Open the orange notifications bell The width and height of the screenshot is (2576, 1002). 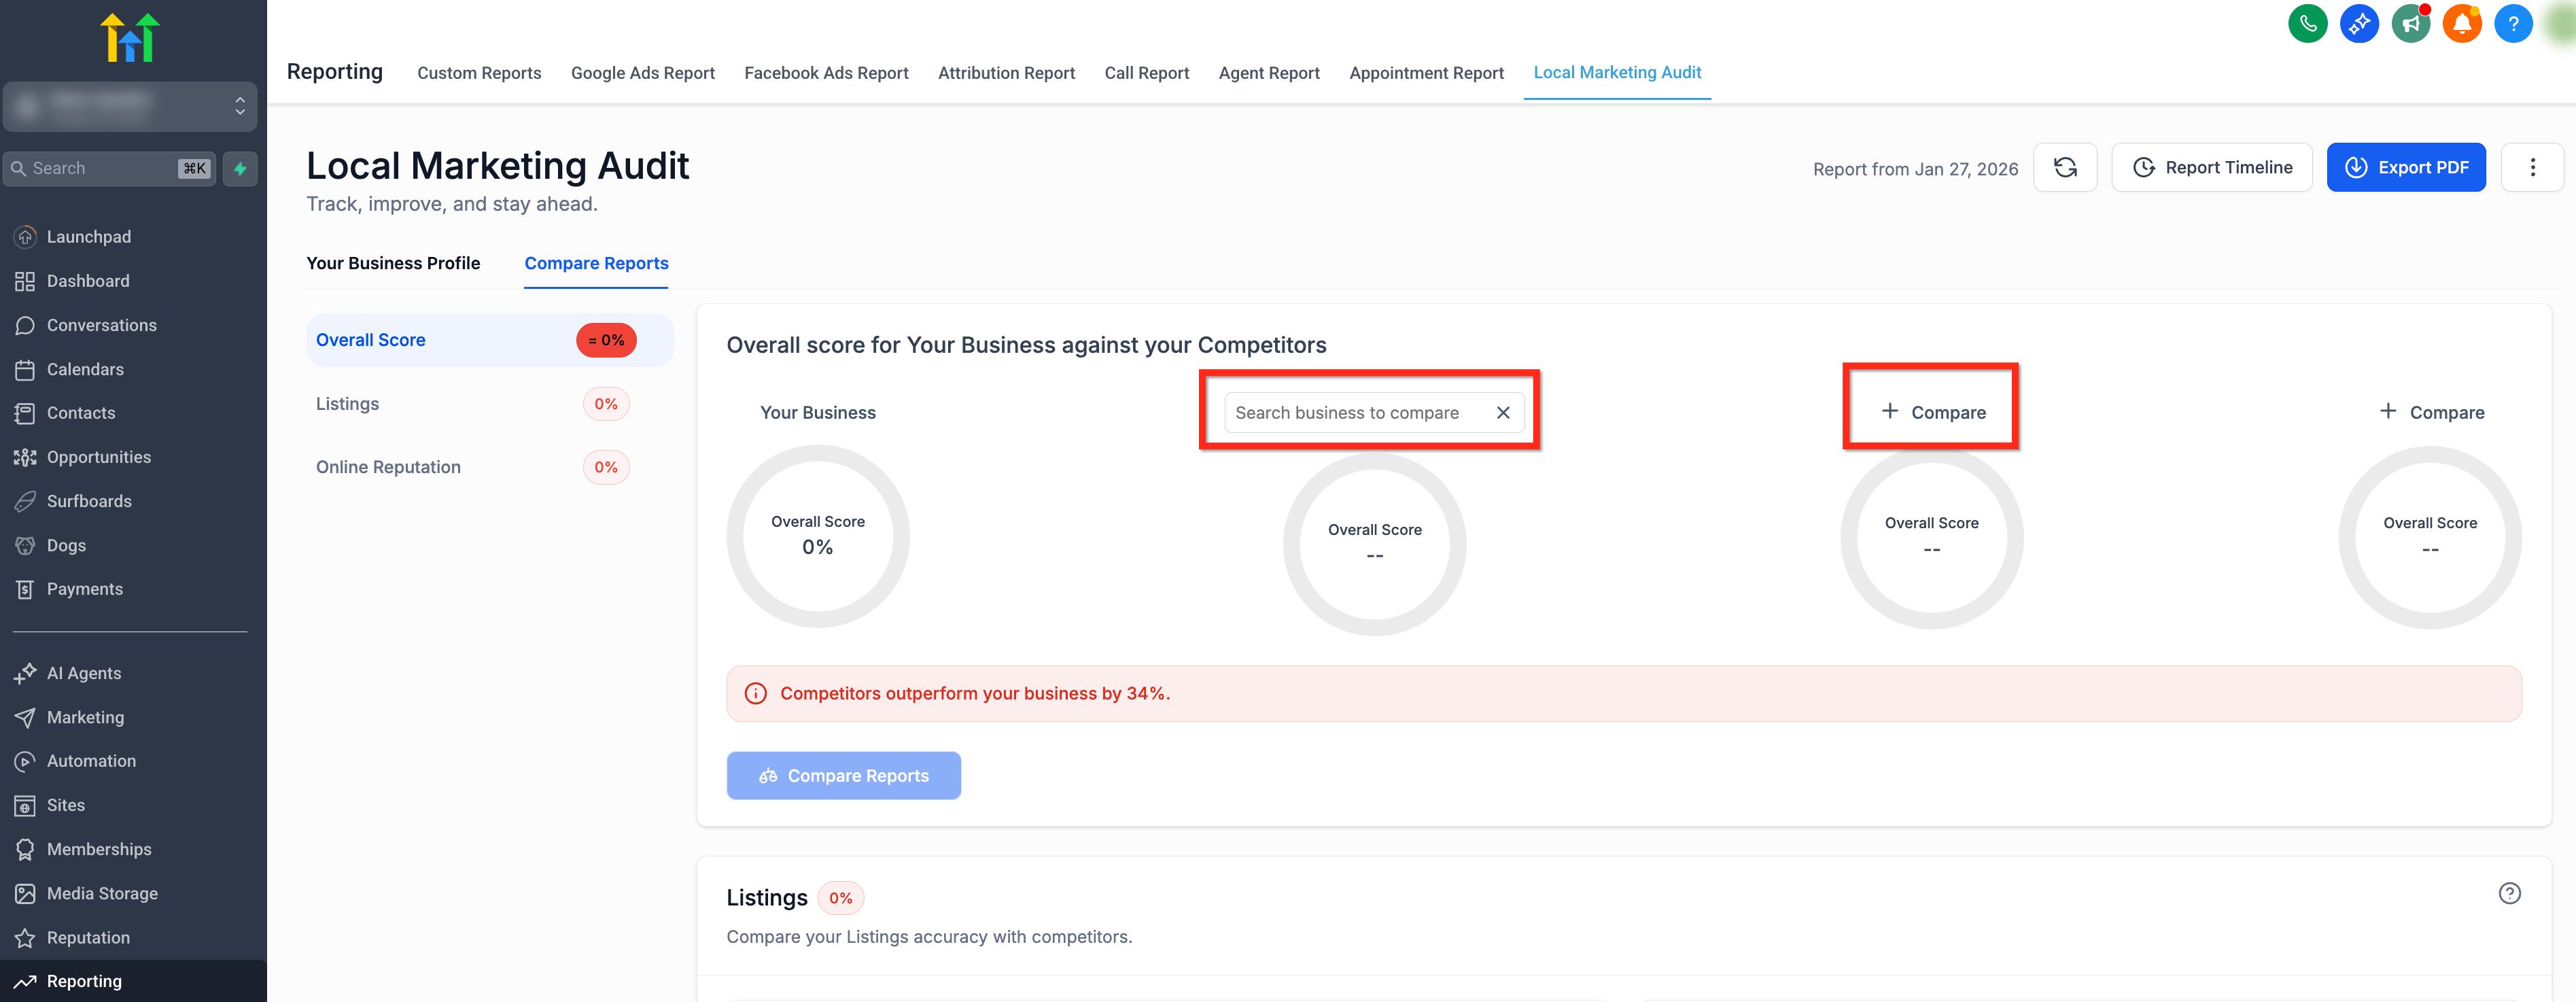coord(2461,24)
